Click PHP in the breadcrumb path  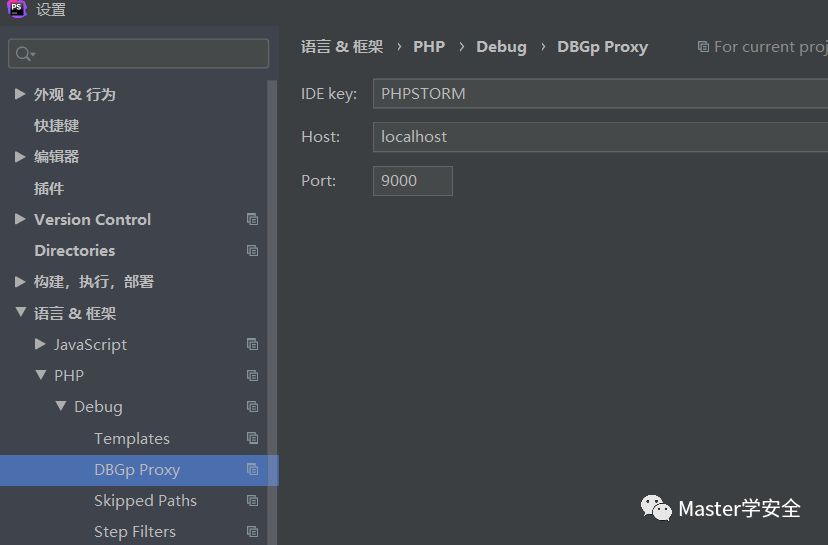[x=429, y=47]
